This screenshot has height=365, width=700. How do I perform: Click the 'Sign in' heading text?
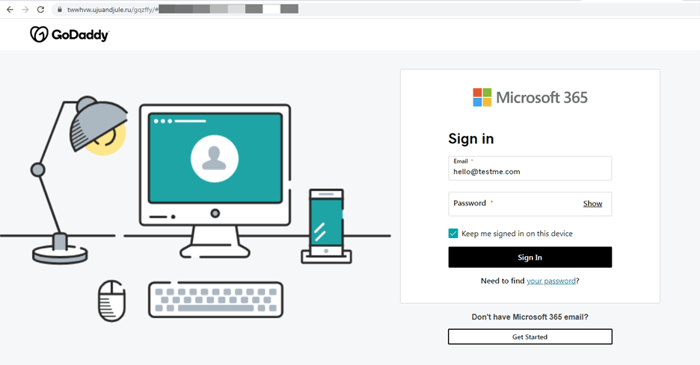click(x=471, y=139)
